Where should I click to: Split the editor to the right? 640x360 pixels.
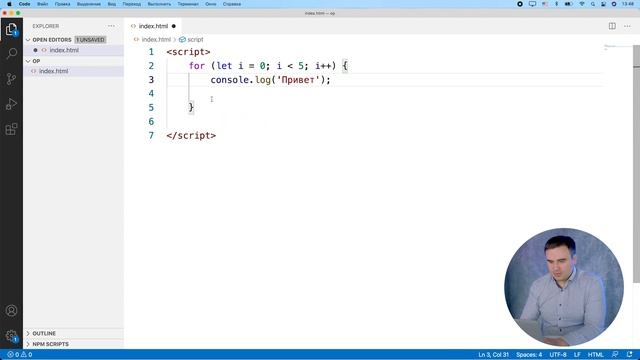(x=612, y=26)
